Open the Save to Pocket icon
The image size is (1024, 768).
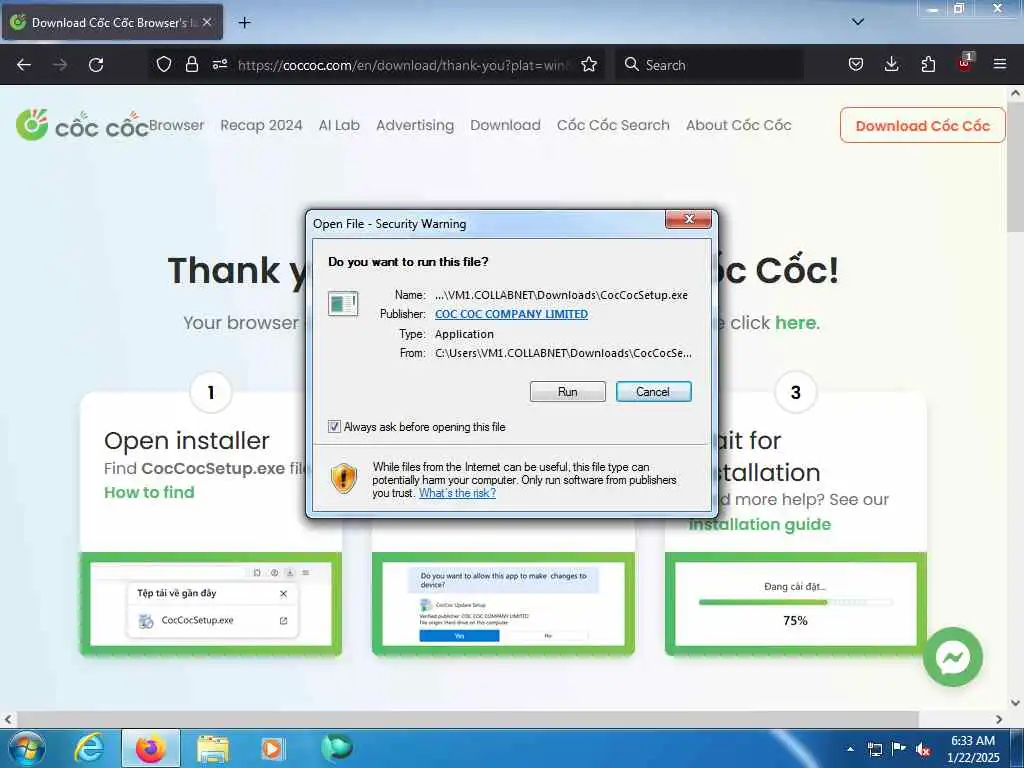[856, 64]
